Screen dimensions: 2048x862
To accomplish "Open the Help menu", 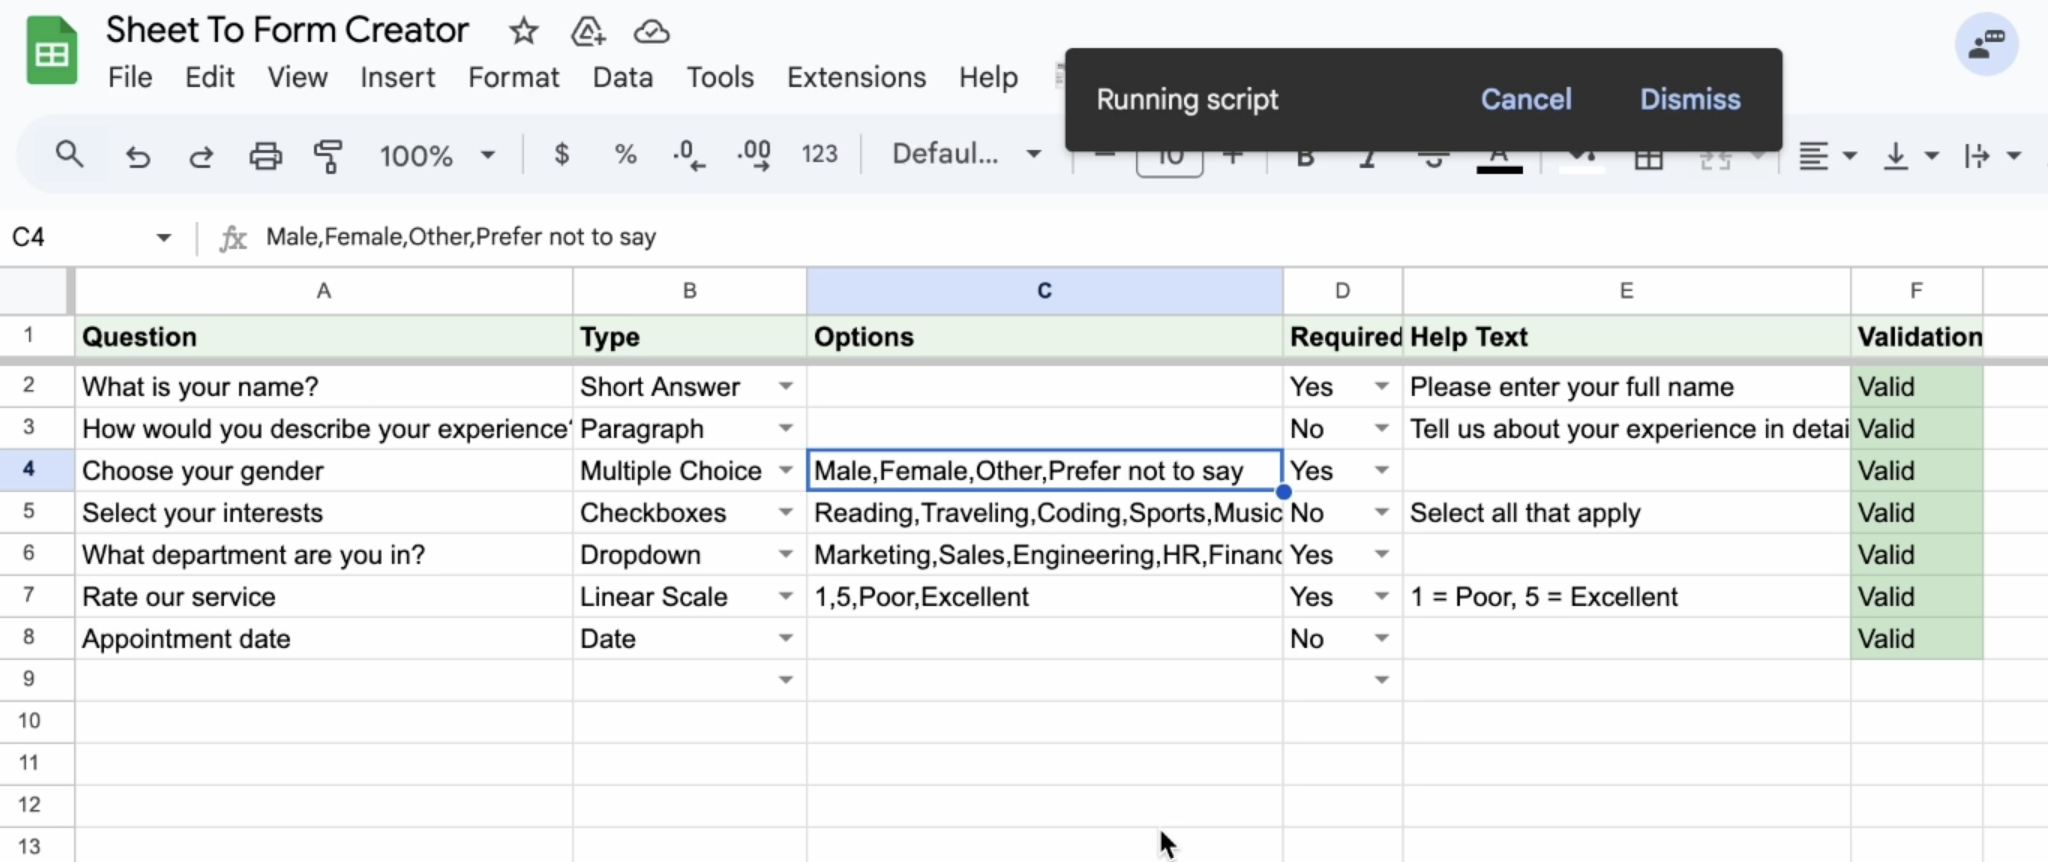I will 988,78.
